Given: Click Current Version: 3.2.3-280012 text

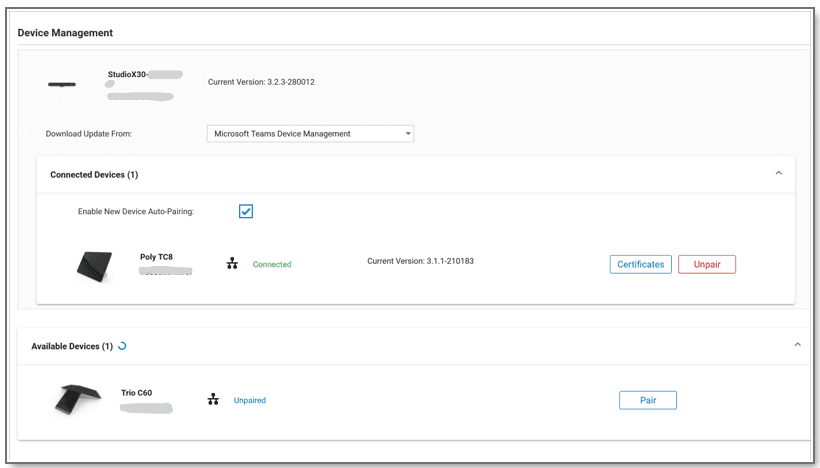Looking at the screenshot, I should pyautogui.click(x=261, y=82).
